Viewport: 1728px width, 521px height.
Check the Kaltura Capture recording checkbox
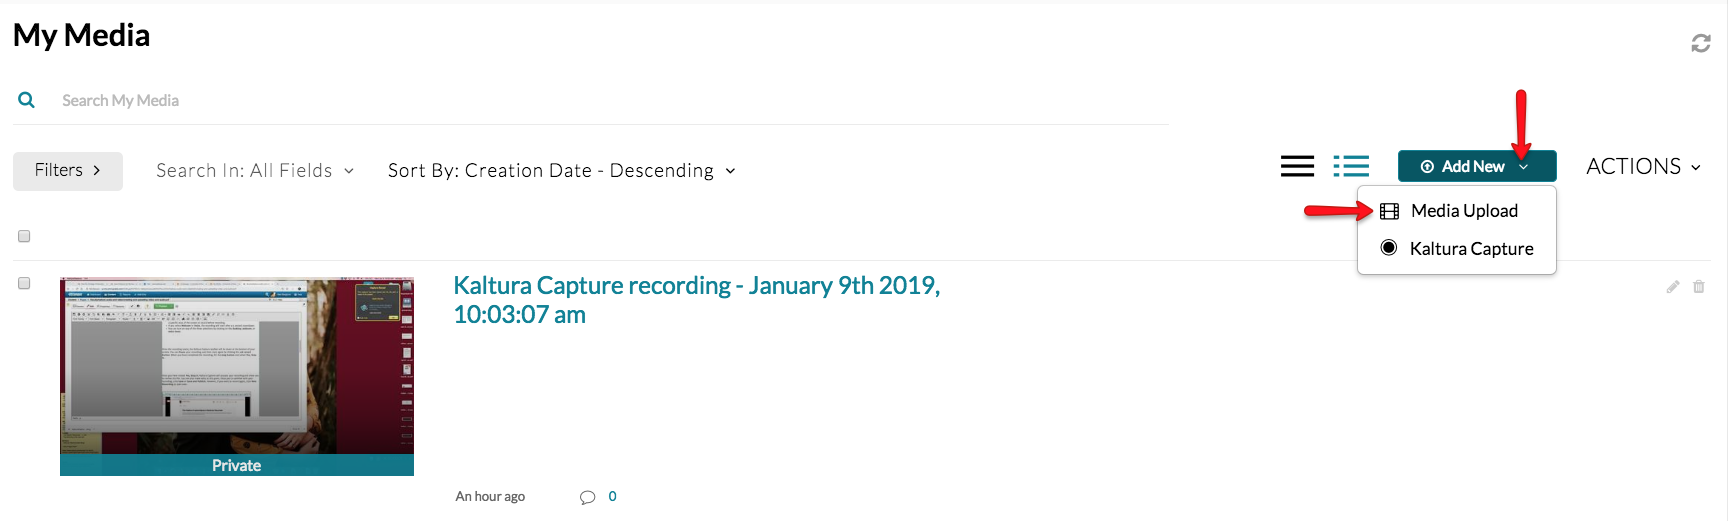(24, 283)
